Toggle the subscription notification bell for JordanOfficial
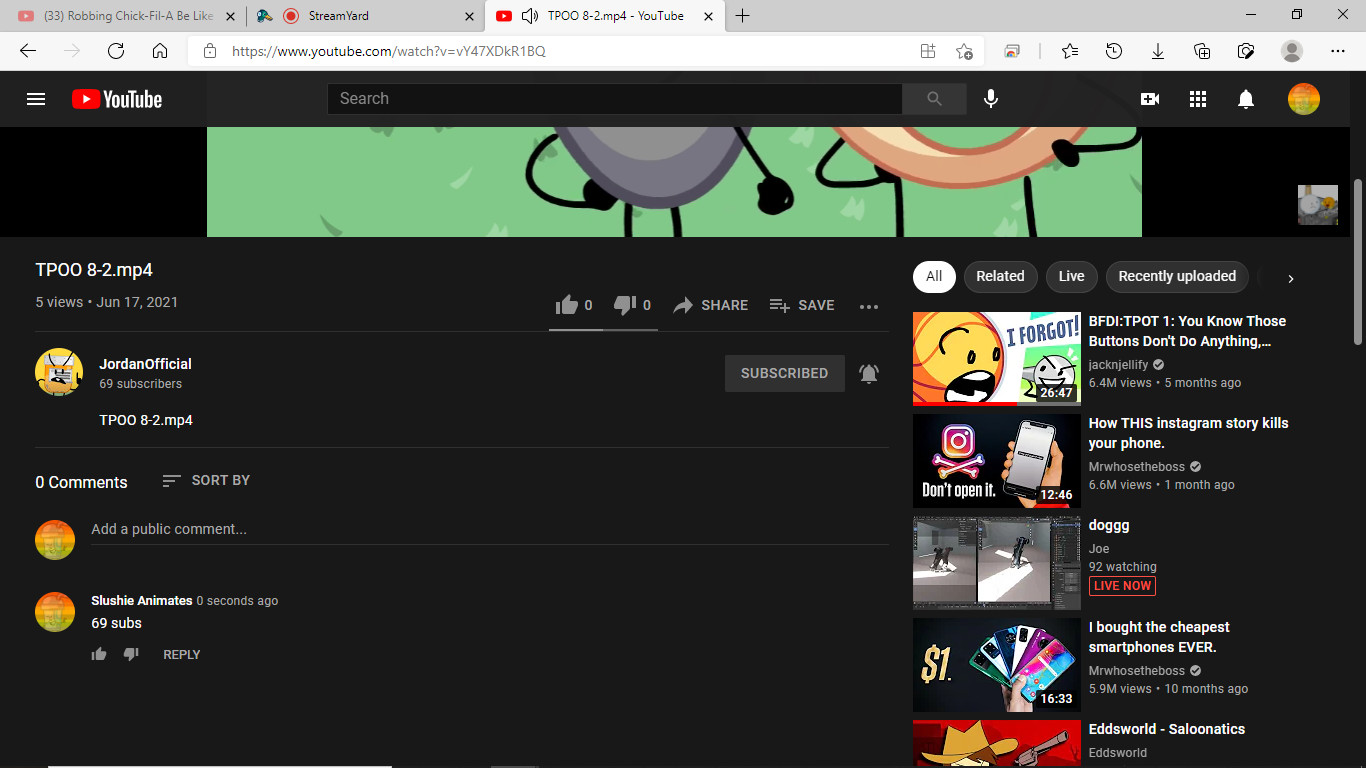 click(x=869, y=374)
